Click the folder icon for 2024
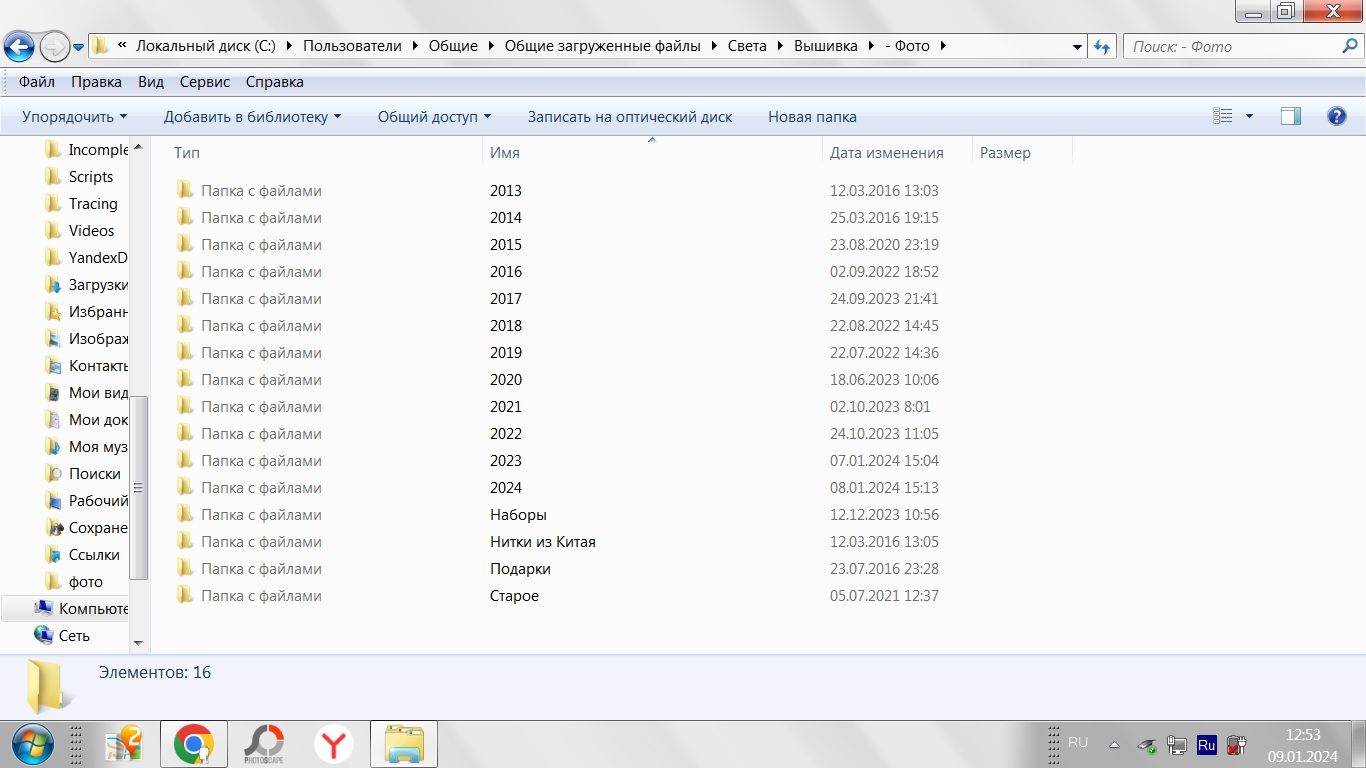1366x768 pixels. click(x=184, y=487)
